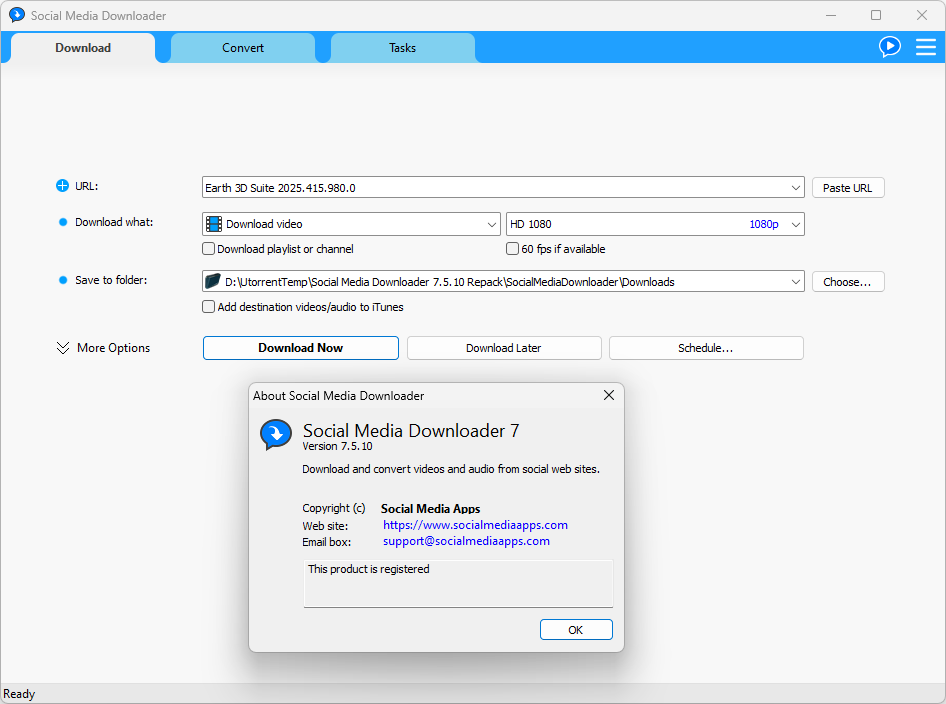Click the 'About Social Media Downloader' dialog title
Image resolution: width=946 pixels, height=704 pixels.
coord(338,396)
